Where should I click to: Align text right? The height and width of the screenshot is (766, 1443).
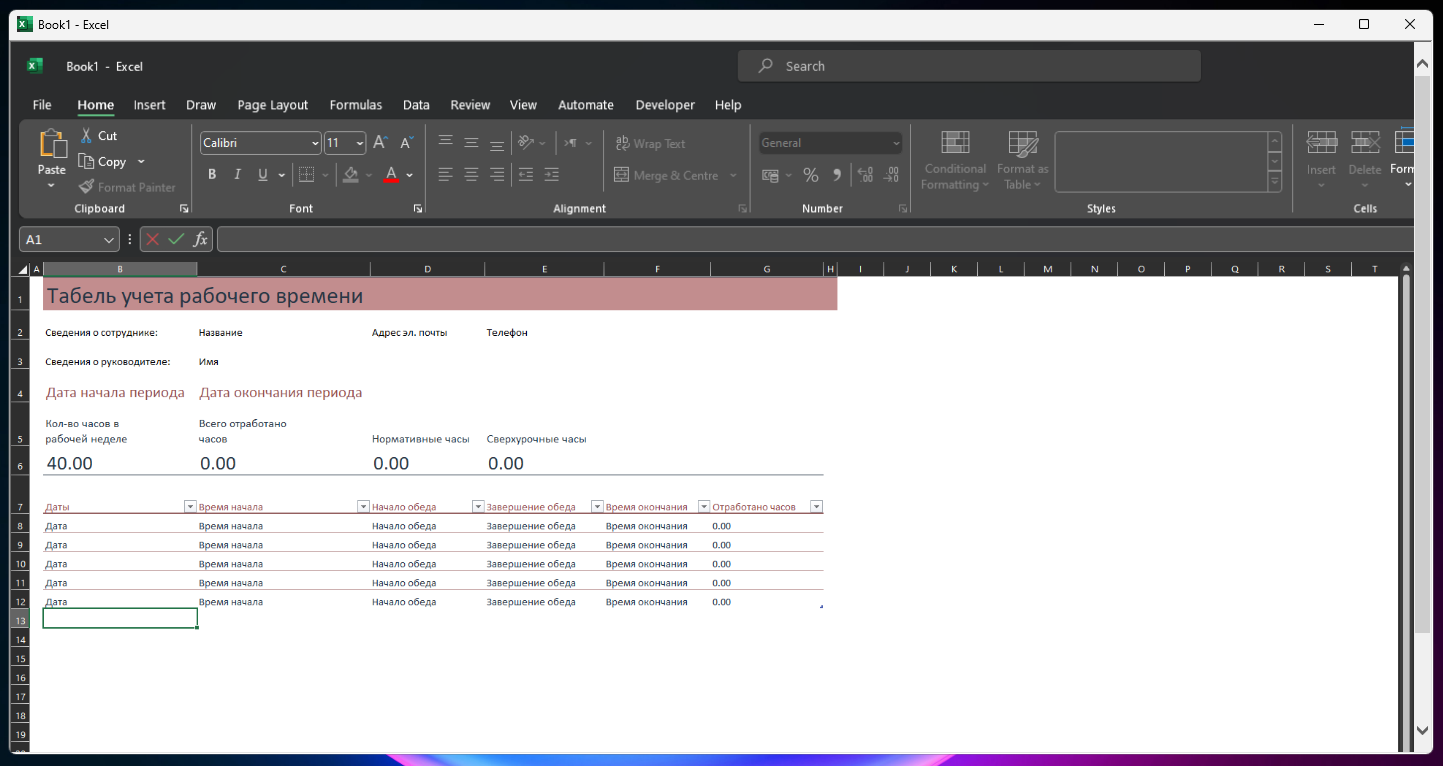(x=497, y=175)
